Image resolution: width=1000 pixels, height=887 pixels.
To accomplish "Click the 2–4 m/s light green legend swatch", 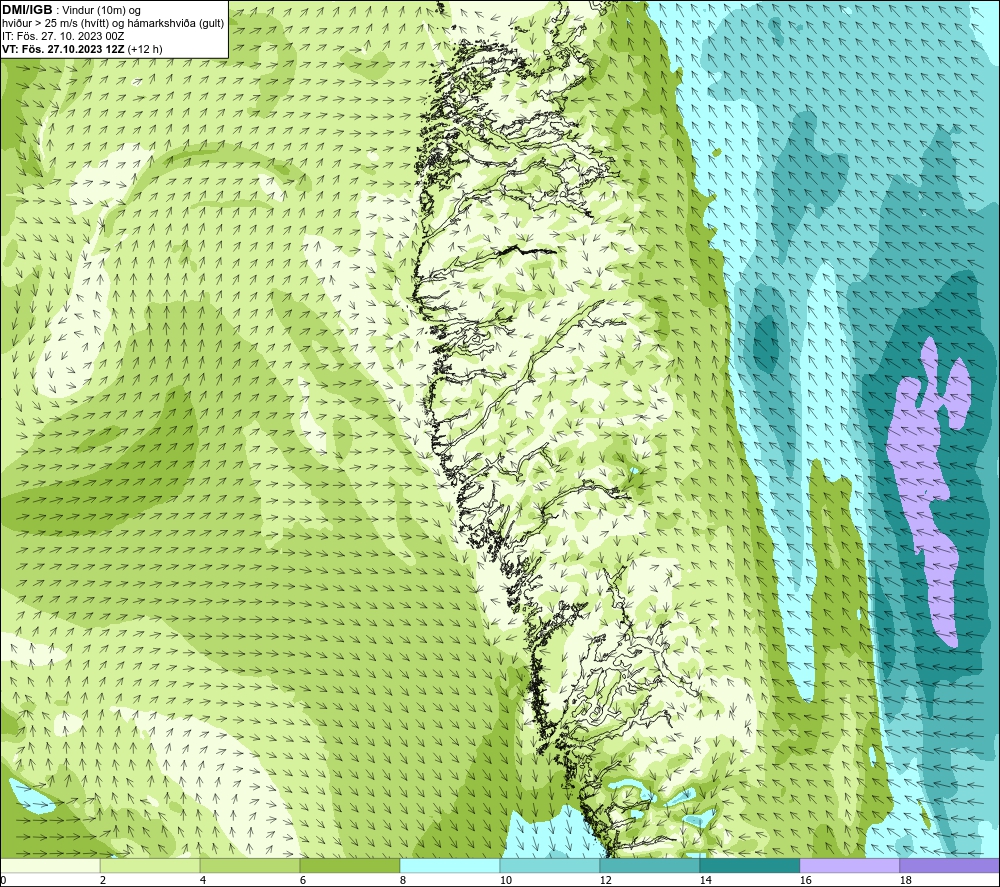I will 150,865.
